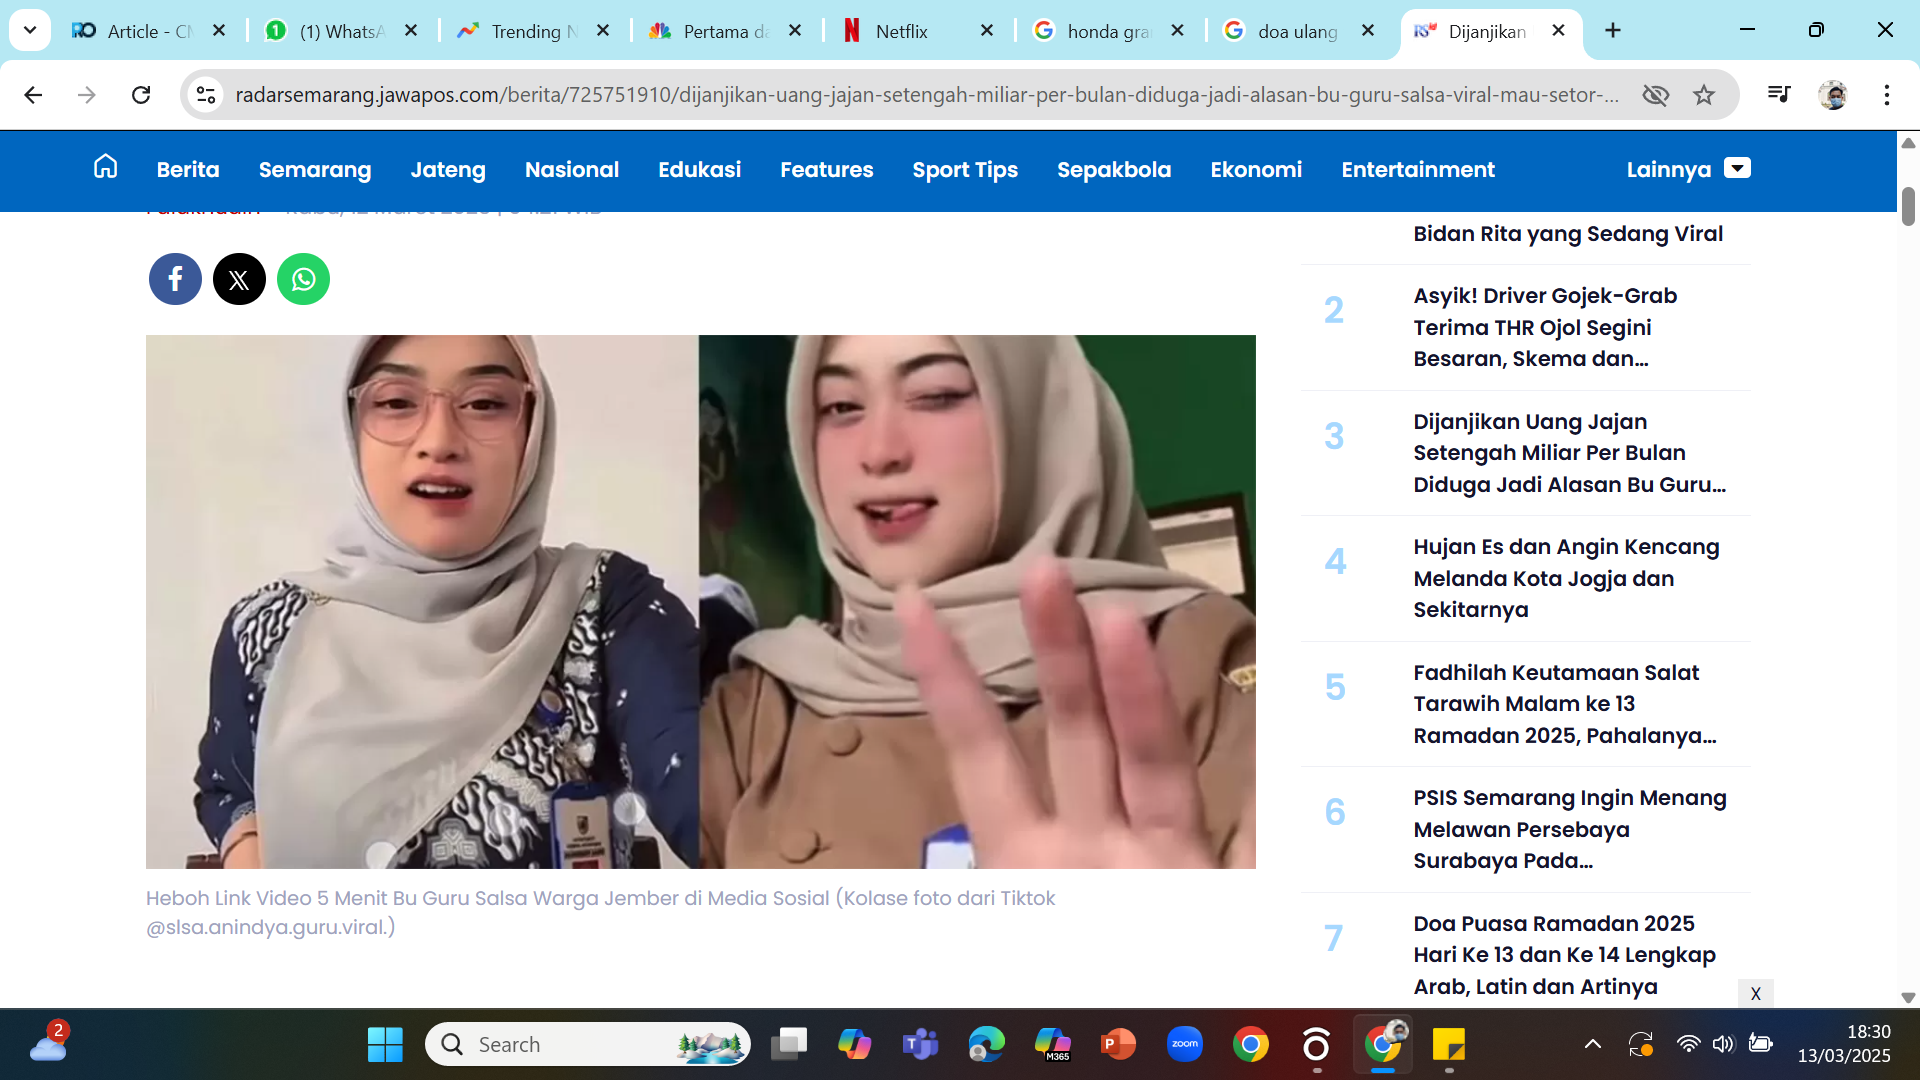
Task: Open Ekonomi menu section
Action: [x=1256, y=169]
